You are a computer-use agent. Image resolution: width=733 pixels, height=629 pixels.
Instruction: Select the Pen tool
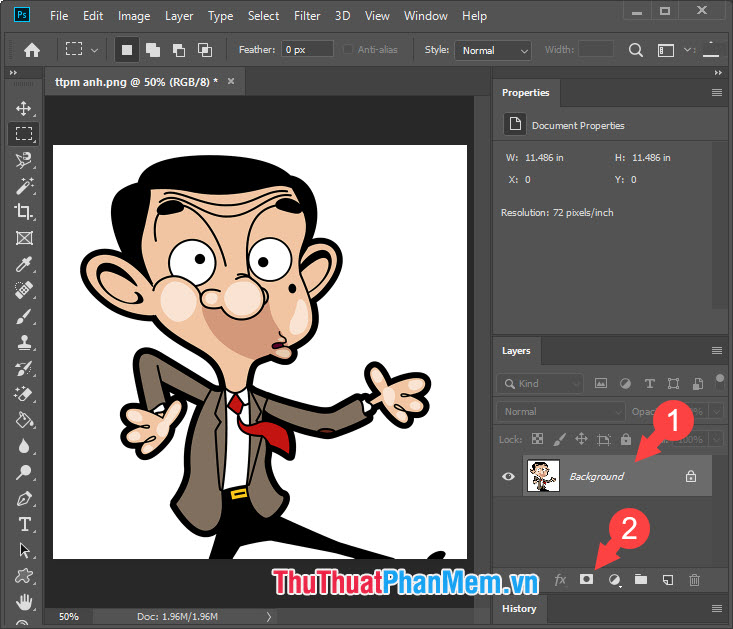click(x=23, y=499)
